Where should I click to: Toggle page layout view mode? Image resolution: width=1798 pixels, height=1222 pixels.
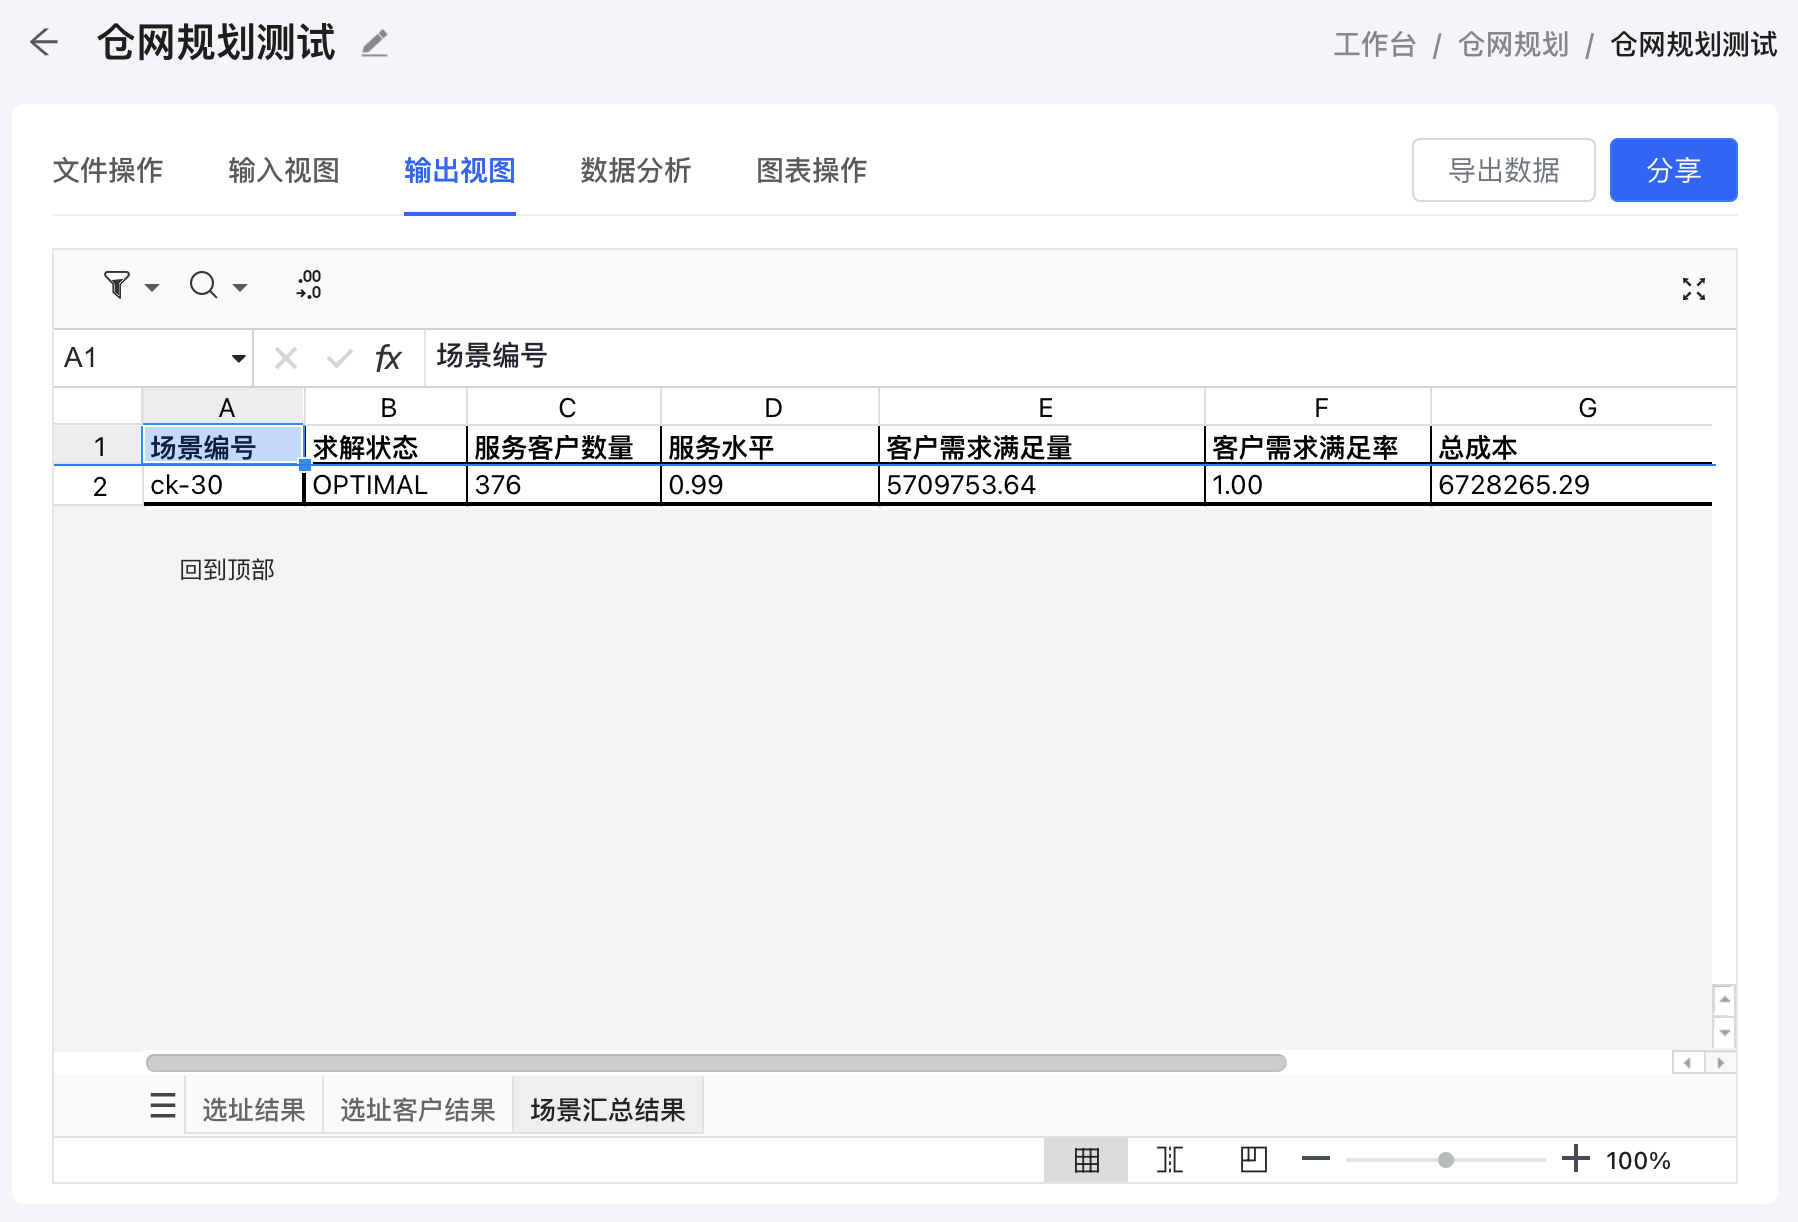click(1253, 1160)
